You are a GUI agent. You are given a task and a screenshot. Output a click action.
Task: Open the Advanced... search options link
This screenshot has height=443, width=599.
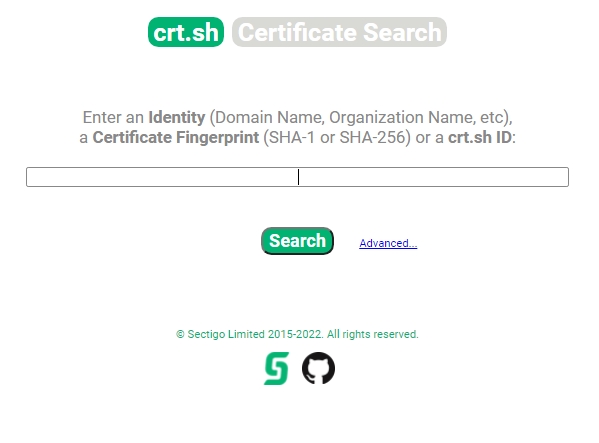click(x=388, y=243)
